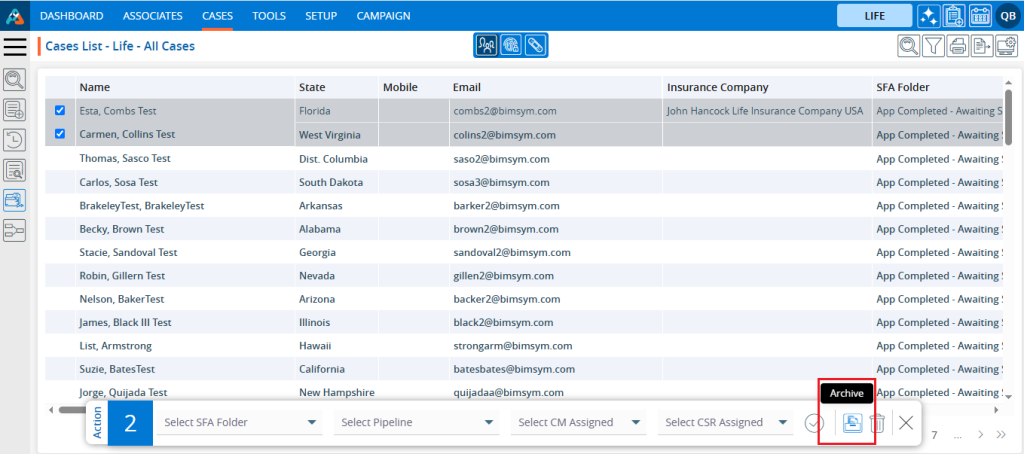The height and width of the screenshot is (454, 1024).
Task: Open the Select CM Assigned dropdown
Action: (x=580, y=422)
